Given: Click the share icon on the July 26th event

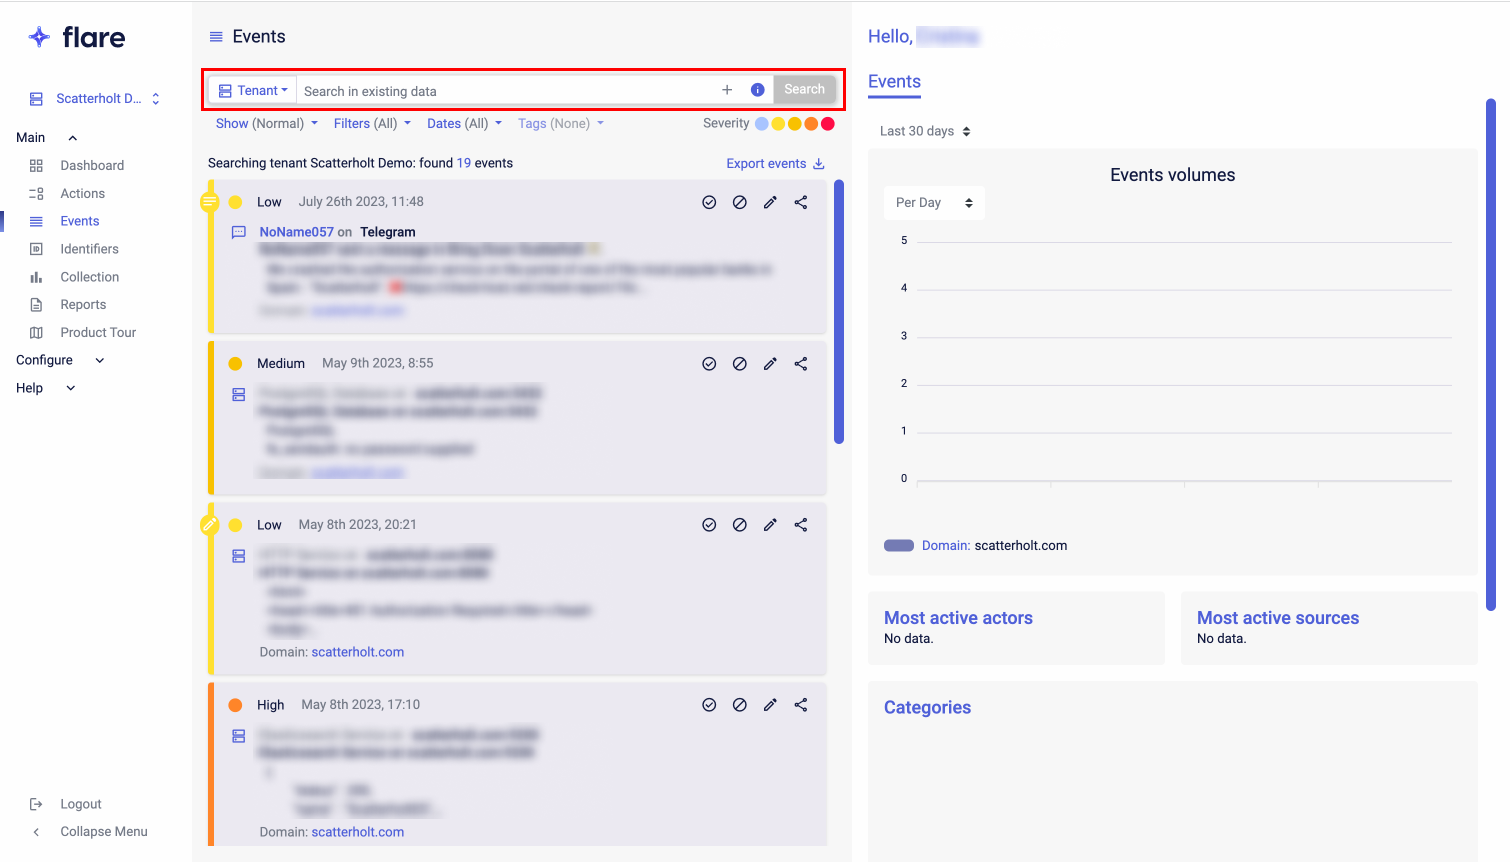Looking at the screenshot, I should click(x=801, y=202).
